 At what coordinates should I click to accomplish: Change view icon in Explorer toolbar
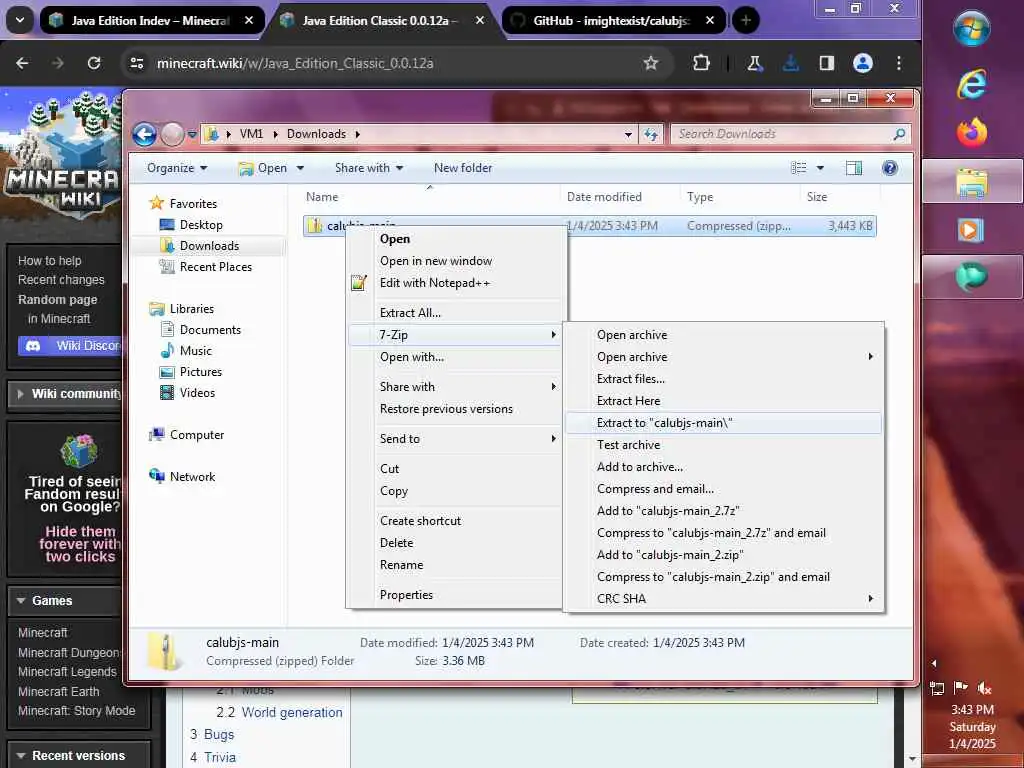click(799, 168)
